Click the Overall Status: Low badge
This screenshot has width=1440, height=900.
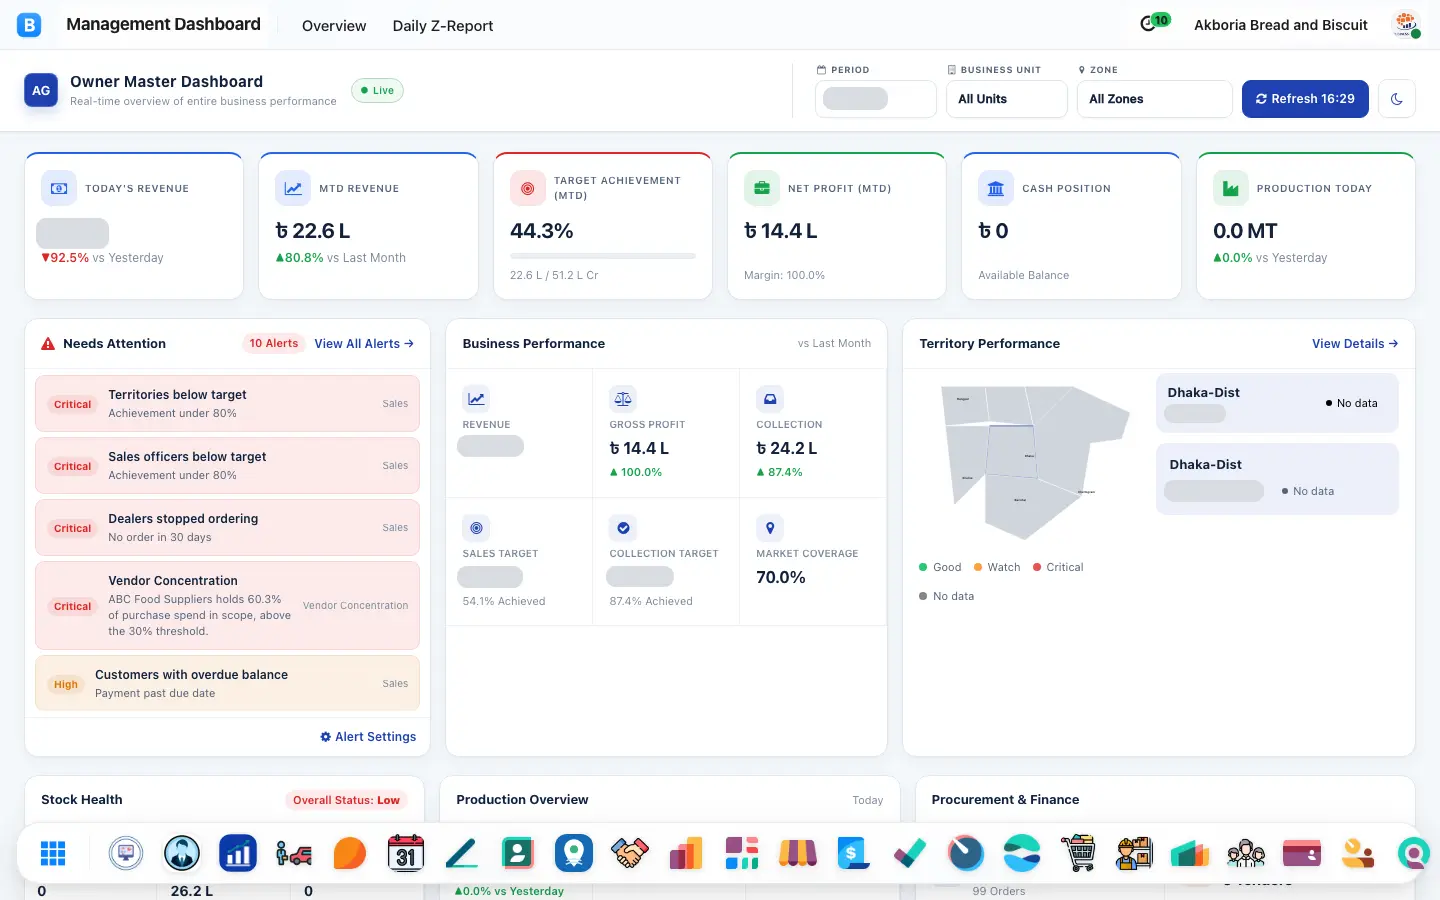click(346, 800)
